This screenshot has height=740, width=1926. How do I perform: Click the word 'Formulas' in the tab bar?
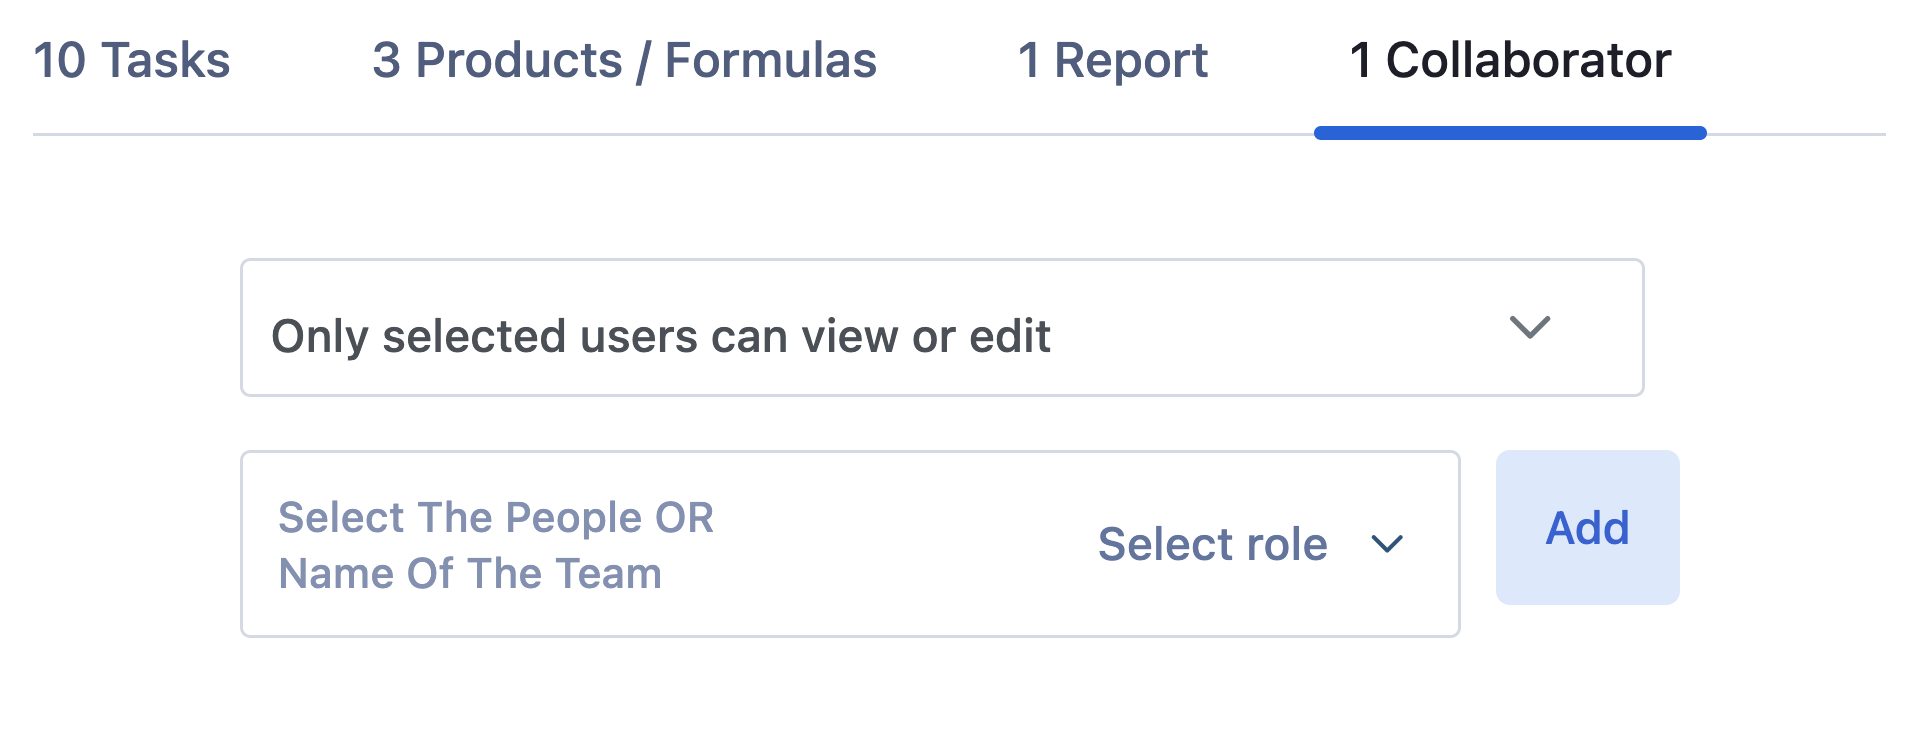click(x=770, y=61)
